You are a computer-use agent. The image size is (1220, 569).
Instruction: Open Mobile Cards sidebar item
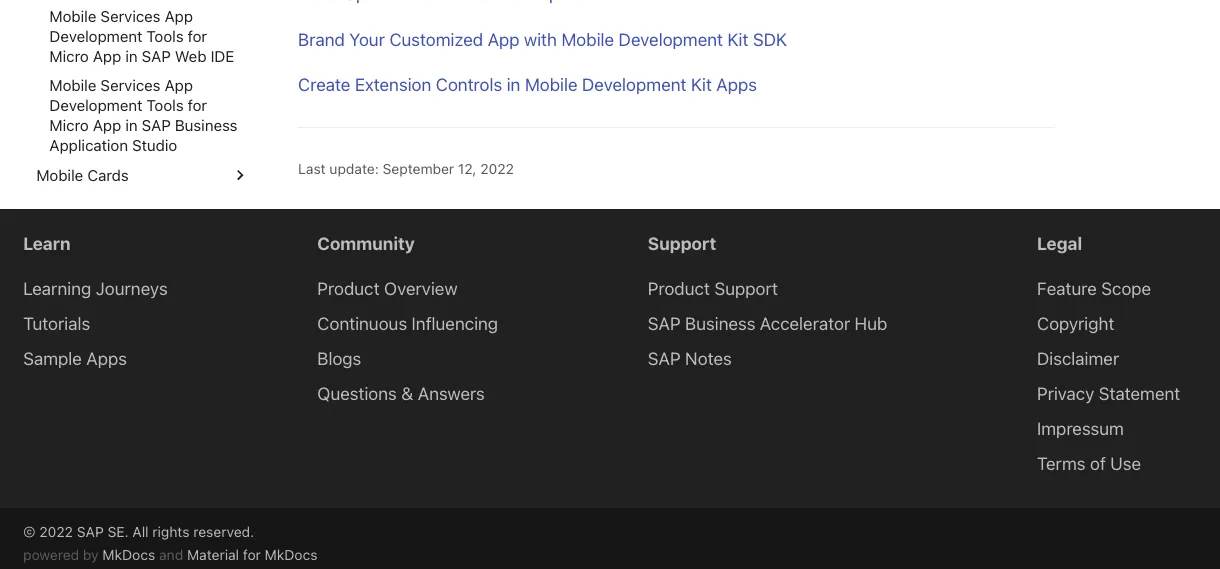(x=83, y=176)
